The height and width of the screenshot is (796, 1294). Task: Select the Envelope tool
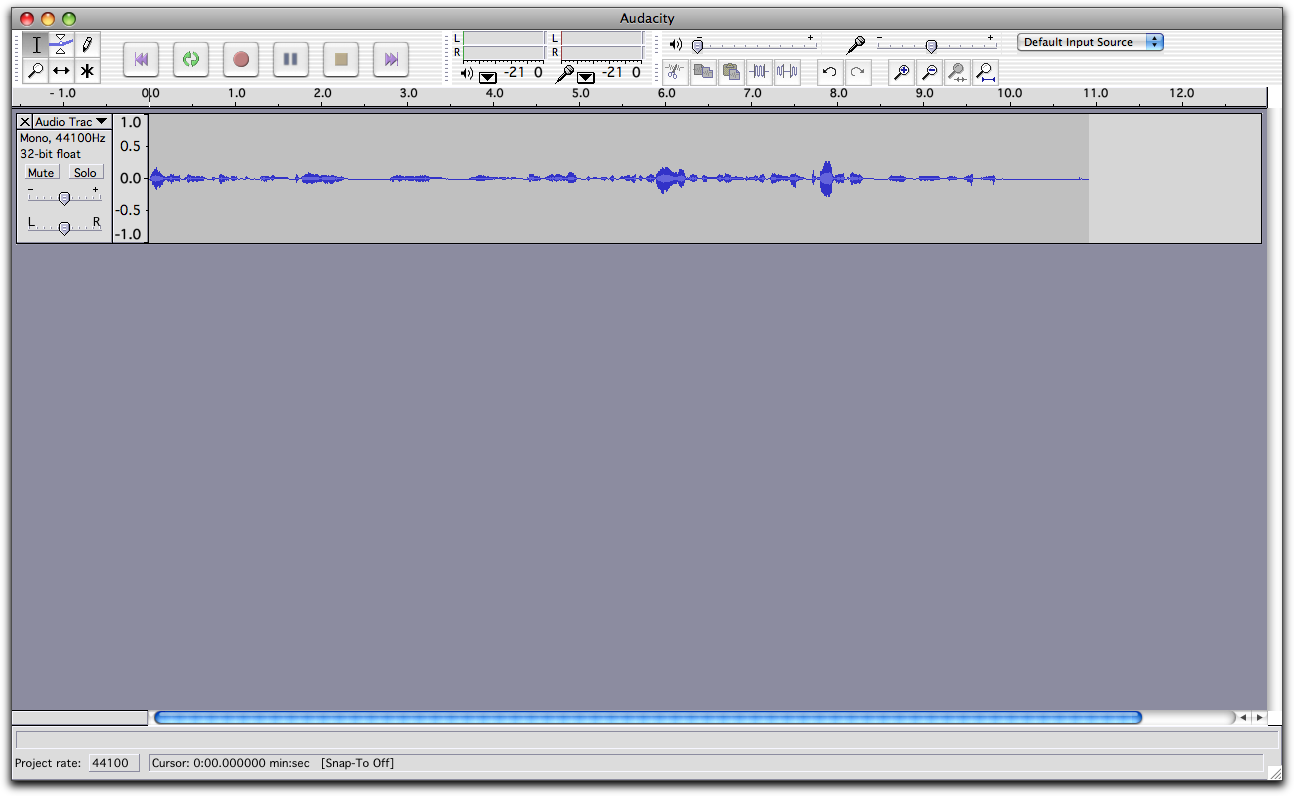coord(61,44)
